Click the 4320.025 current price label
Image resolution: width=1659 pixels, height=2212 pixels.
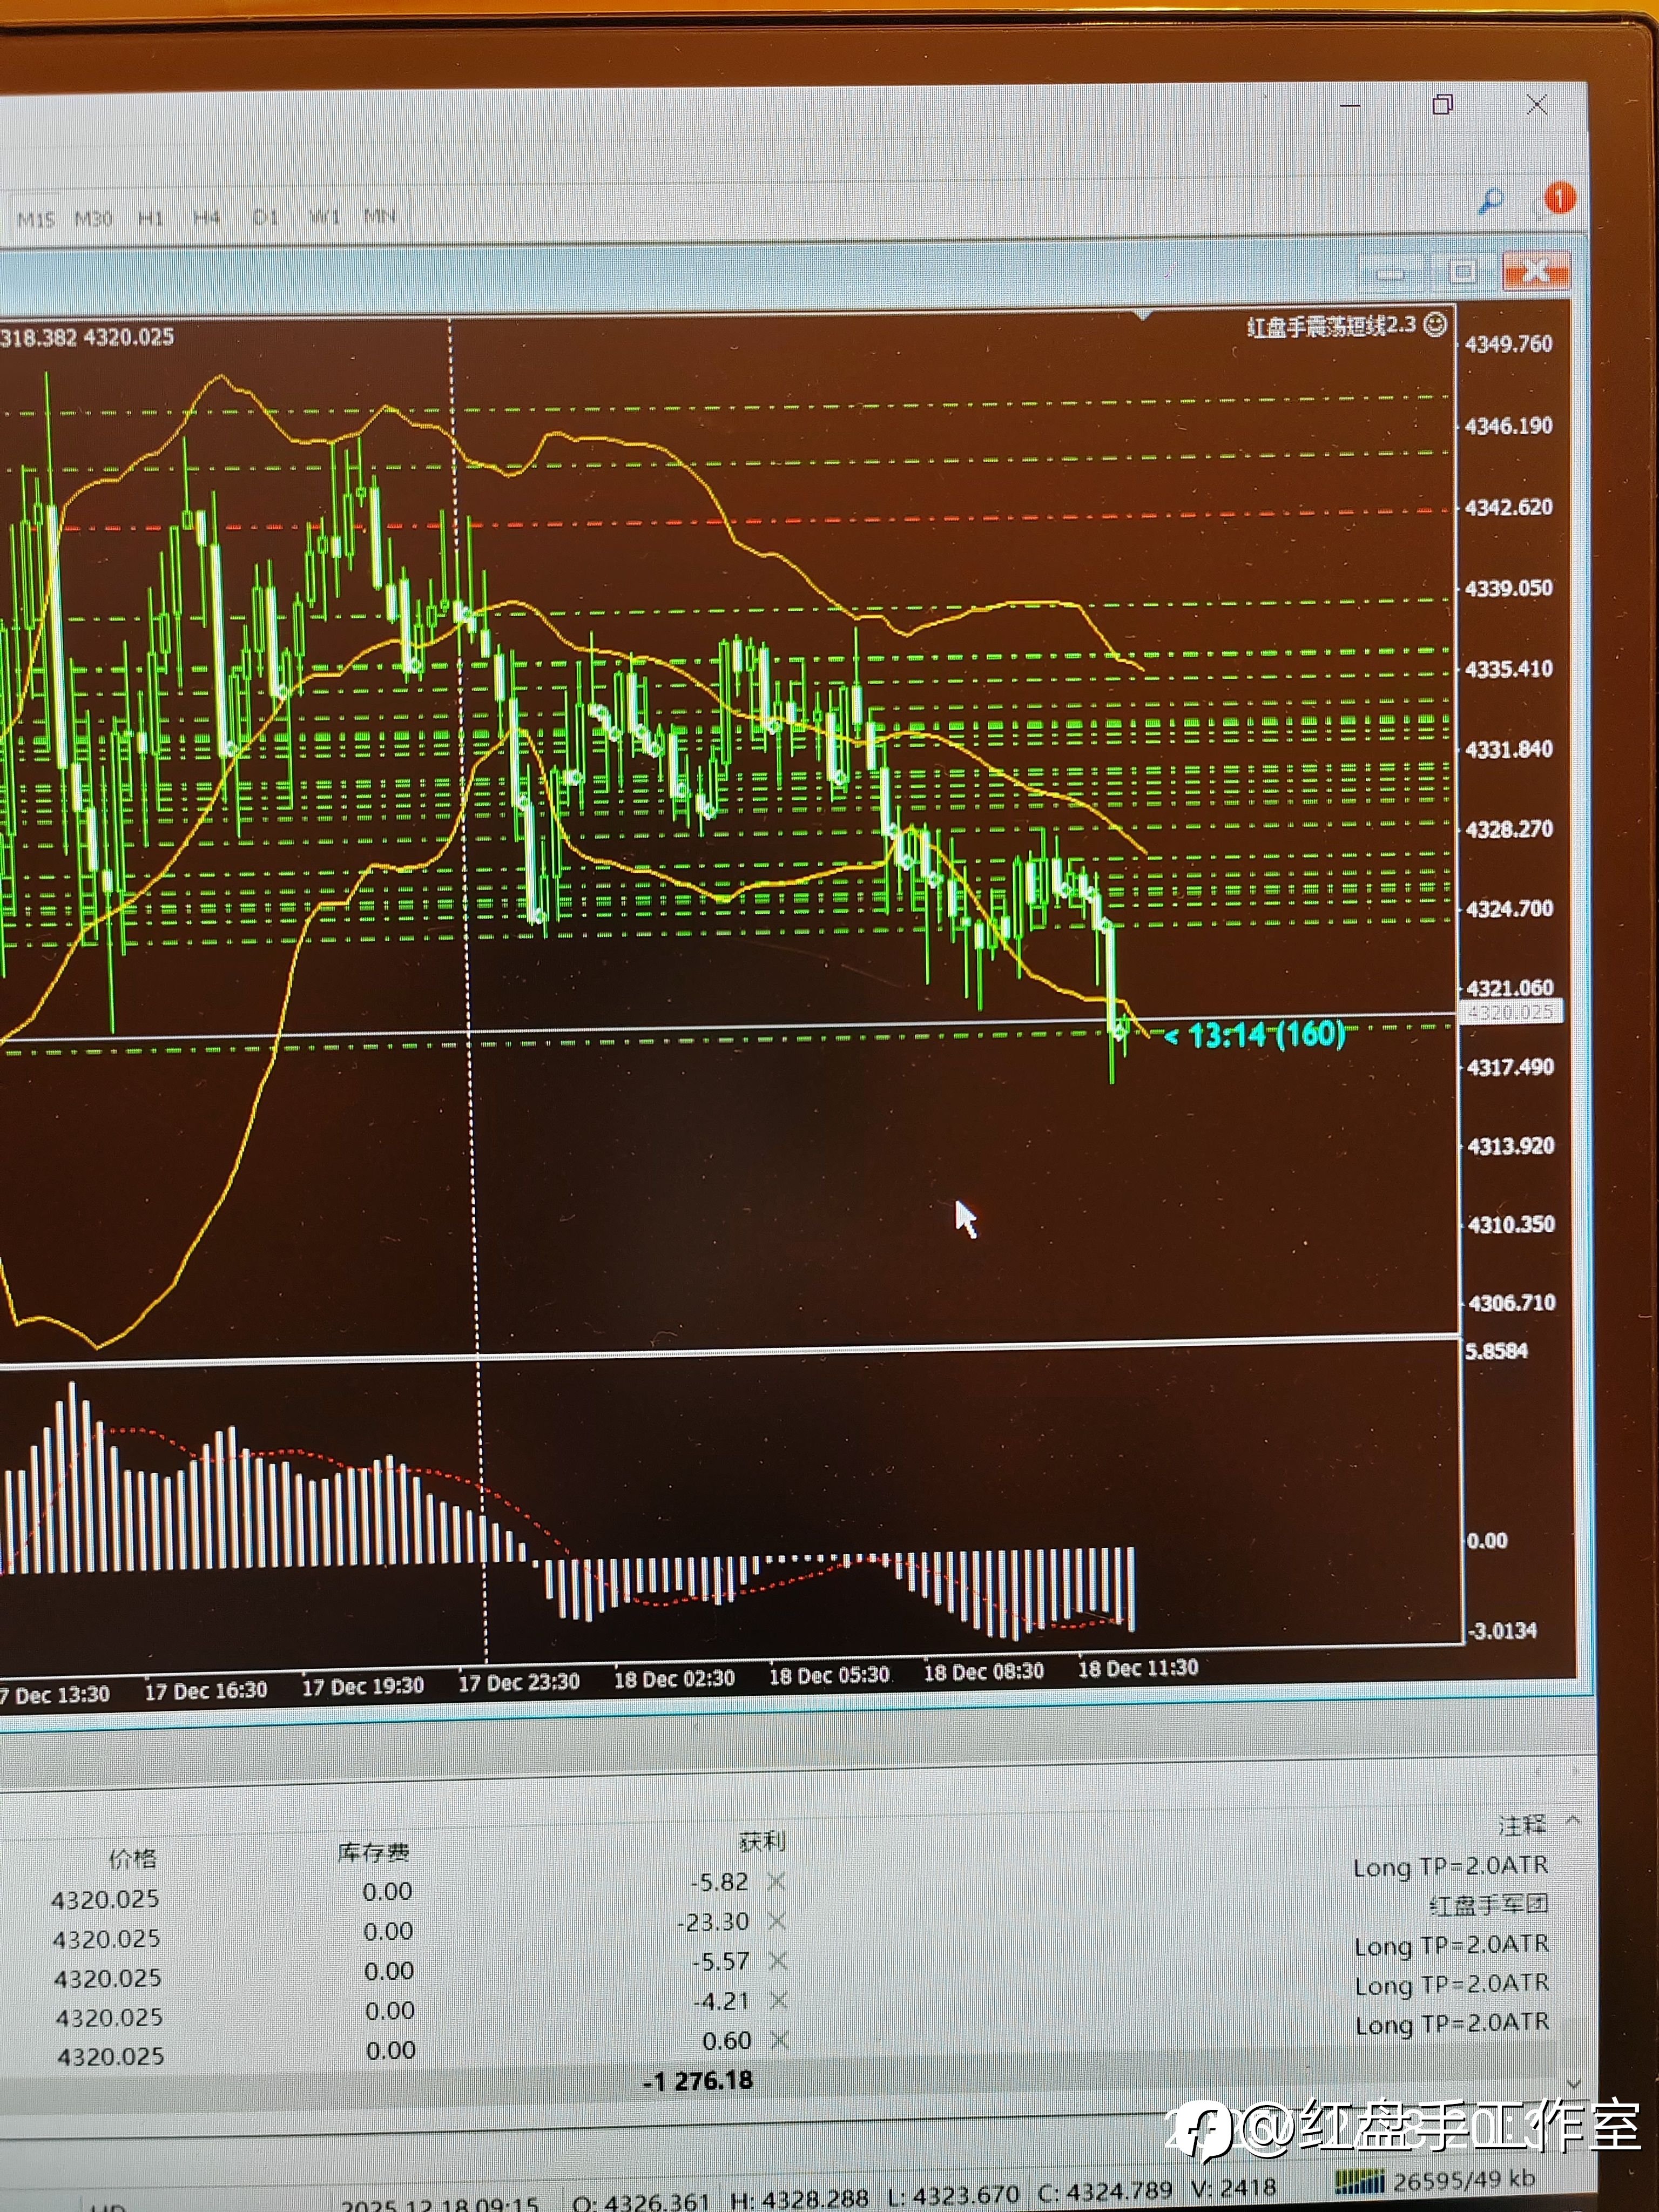1510,1012
